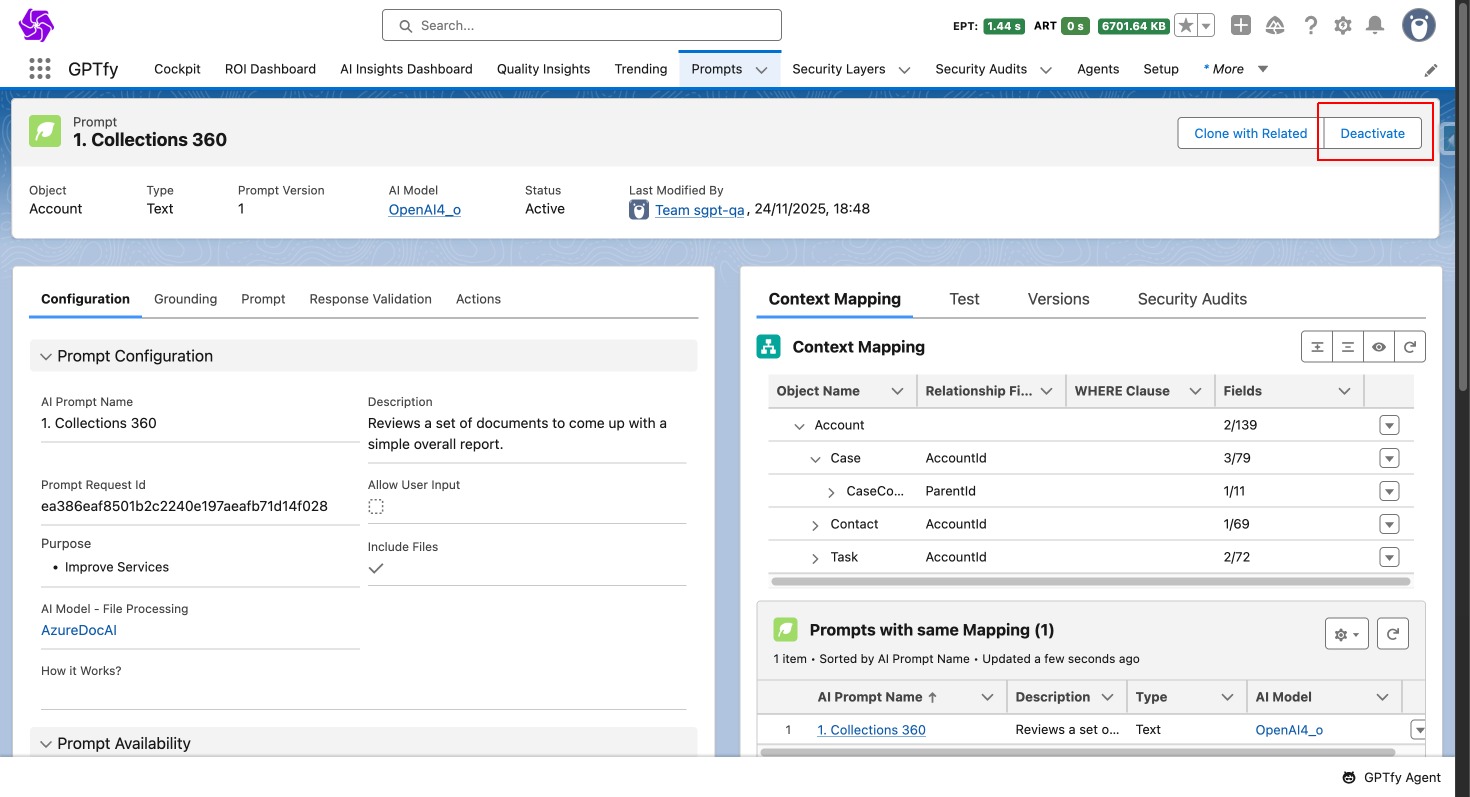Open the Account row action dropdown
1470x797 pixels.
point(1389,426)
